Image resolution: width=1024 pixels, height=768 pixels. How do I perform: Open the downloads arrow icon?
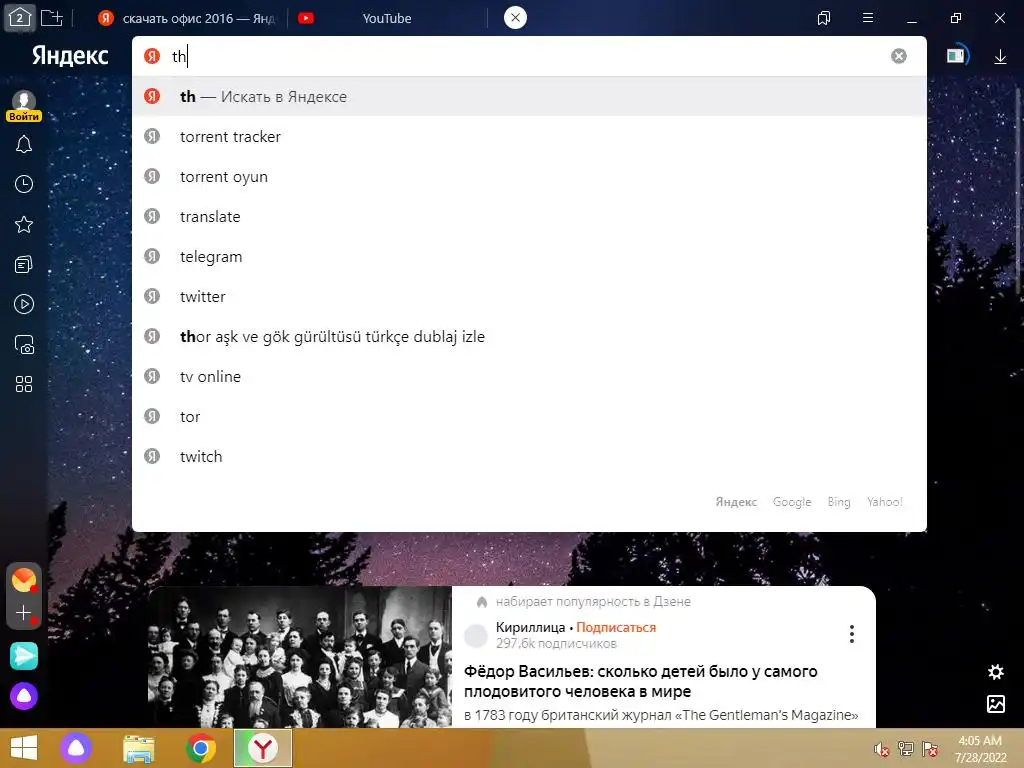tap(1000, 57)
